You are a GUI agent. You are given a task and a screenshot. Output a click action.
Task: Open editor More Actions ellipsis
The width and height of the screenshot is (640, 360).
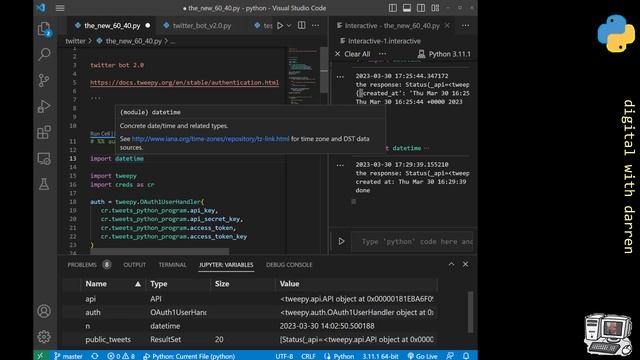316,25
